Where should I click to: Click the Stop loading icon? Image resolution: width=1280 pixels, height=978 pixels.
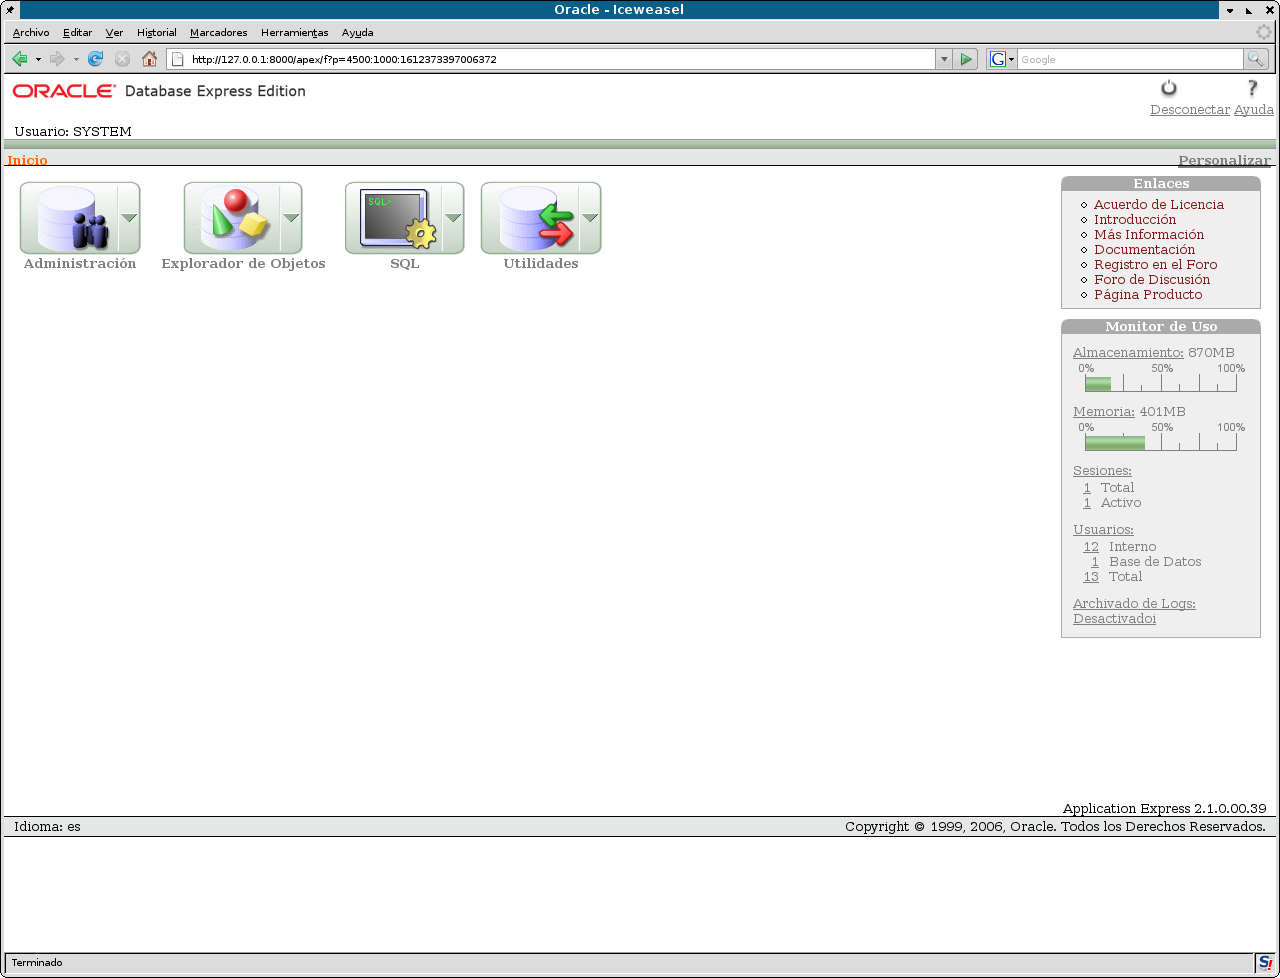click(x=122, y=59)
